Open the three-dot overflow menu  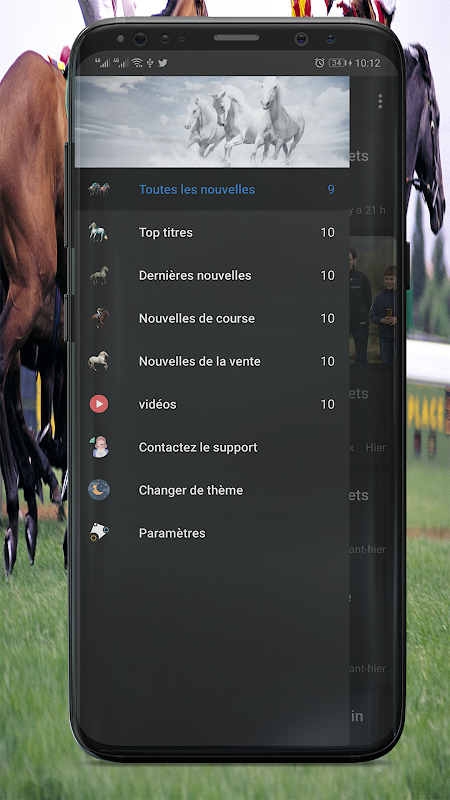point(380,101)
